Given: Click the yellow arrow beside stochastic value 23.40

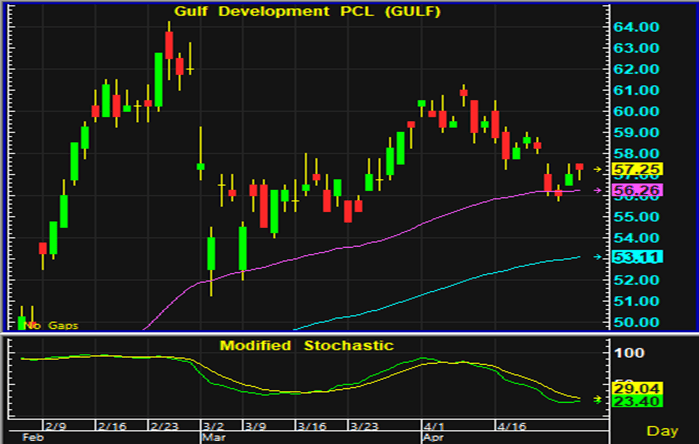Looking at the screenshot, I should tap(599, 399).
